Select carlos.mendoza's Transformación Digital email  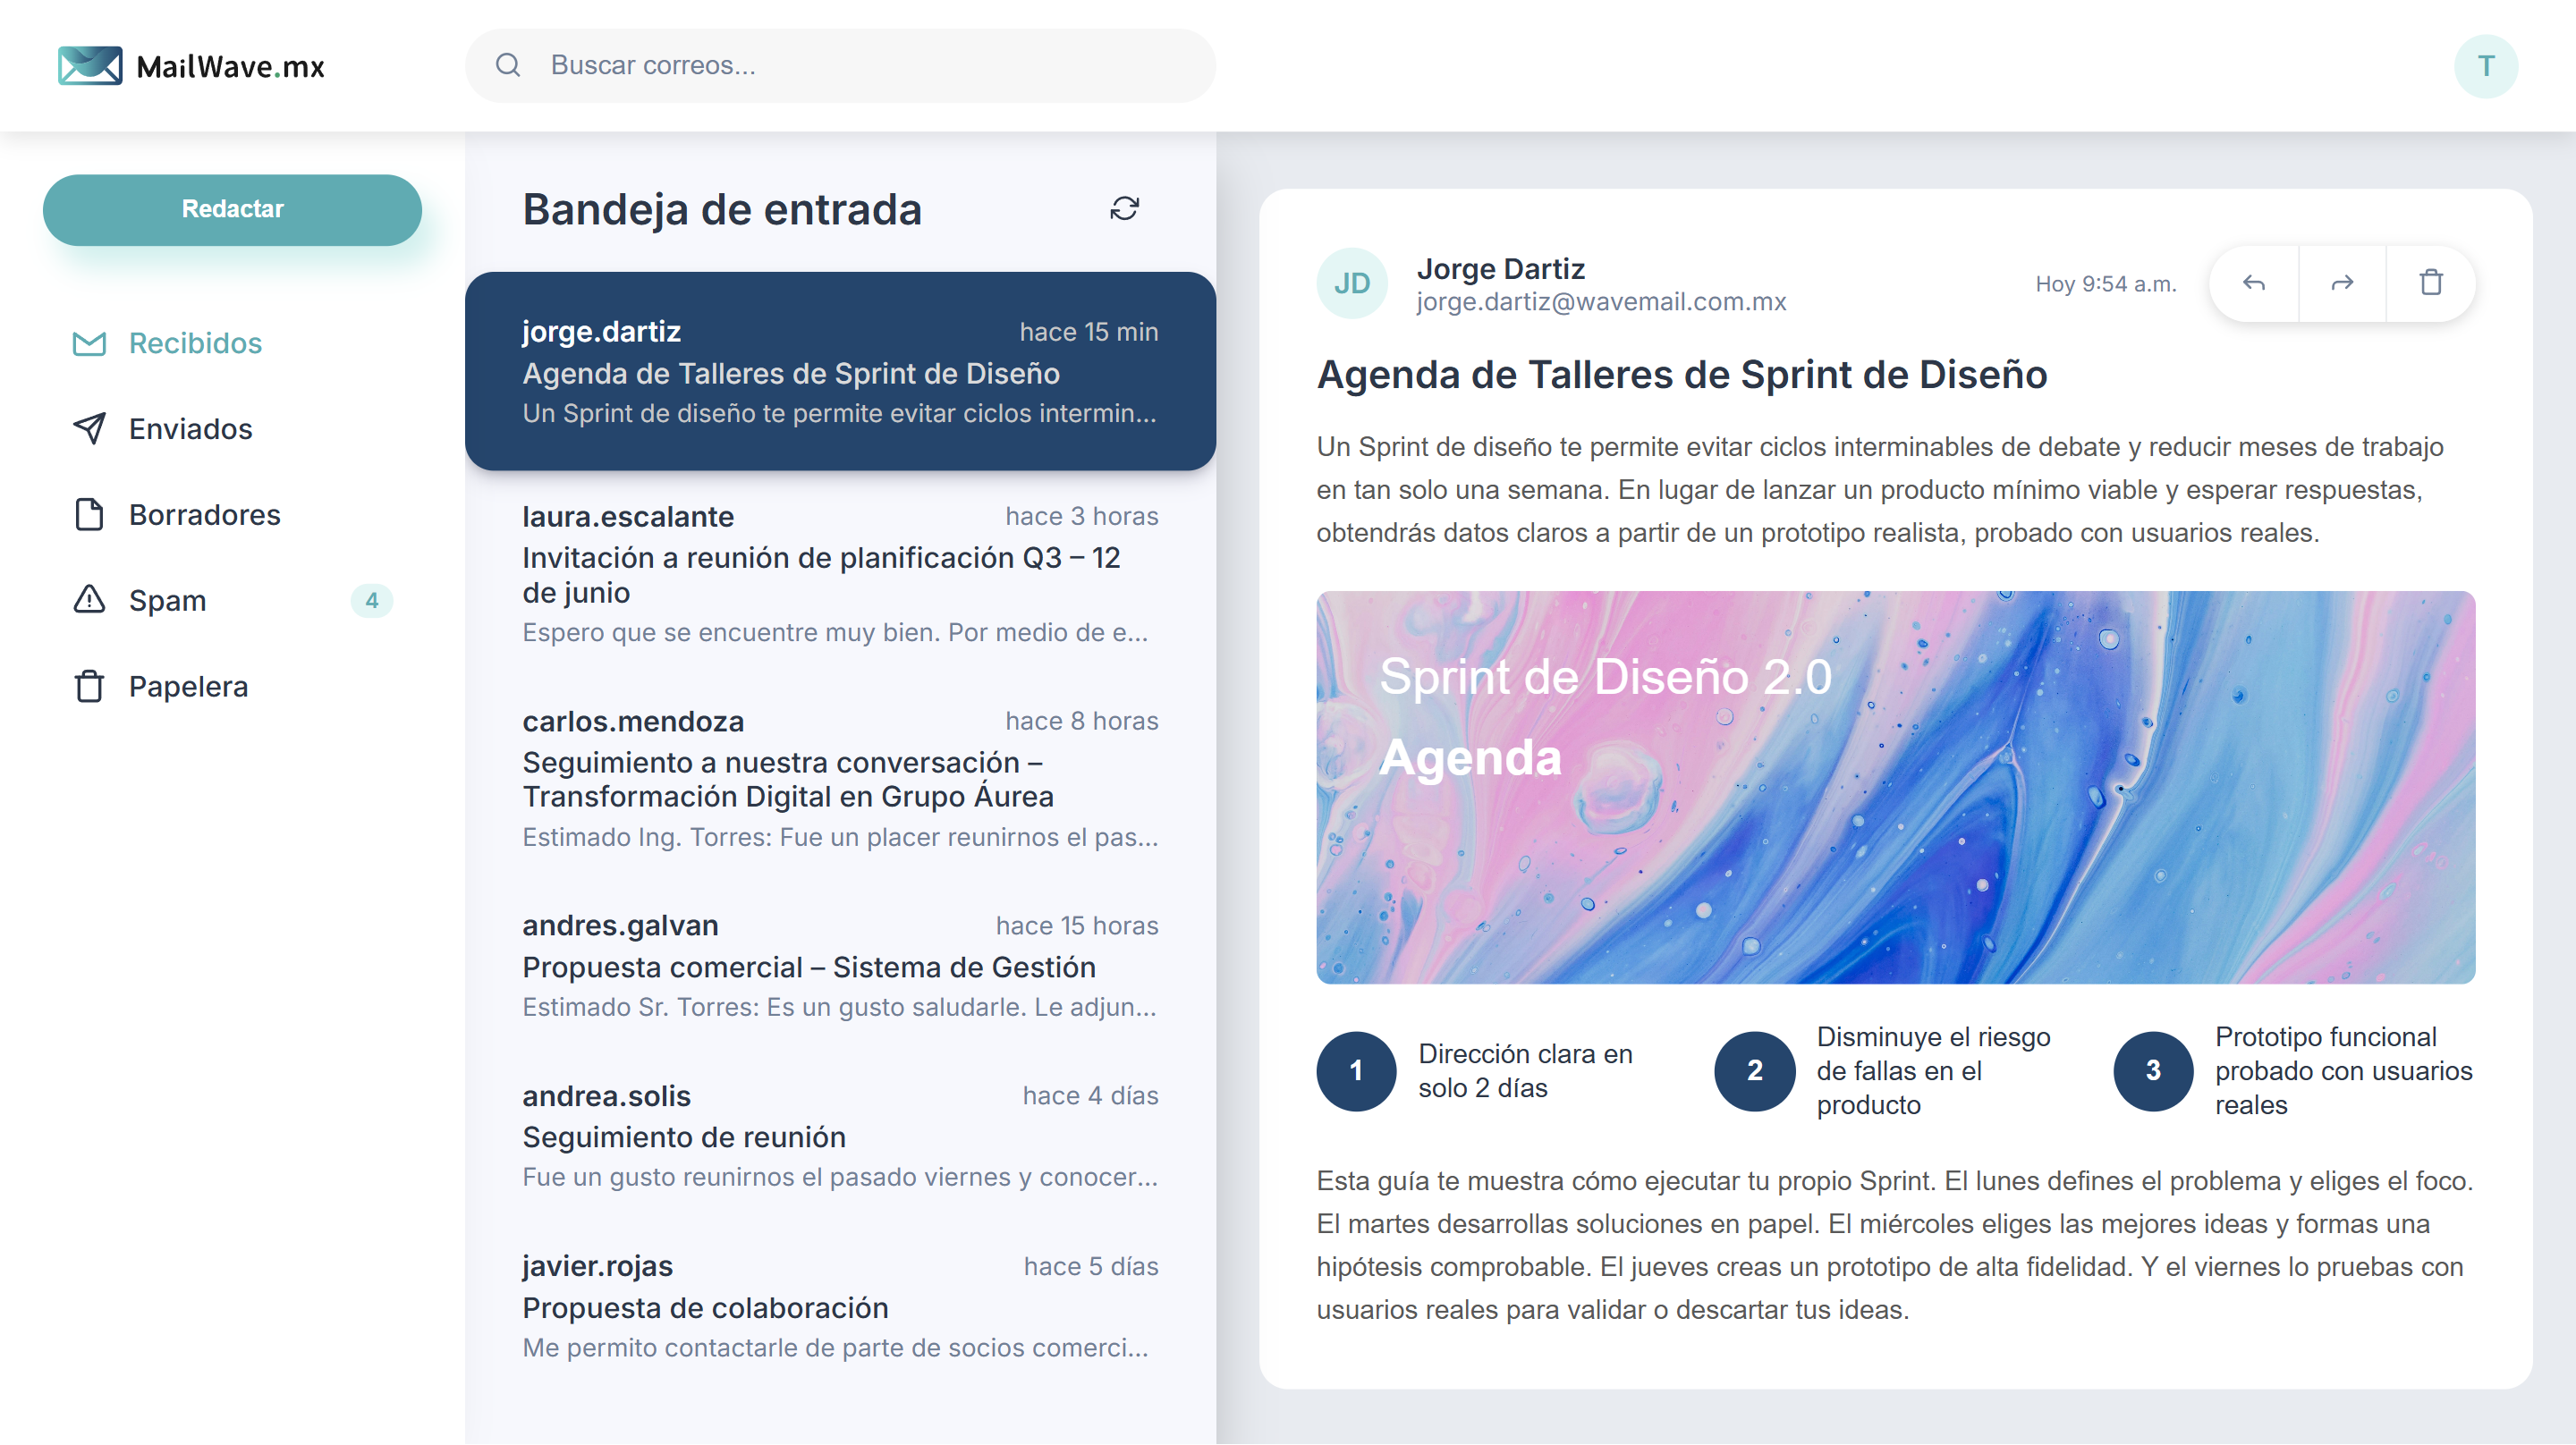(x=840, y=778)
